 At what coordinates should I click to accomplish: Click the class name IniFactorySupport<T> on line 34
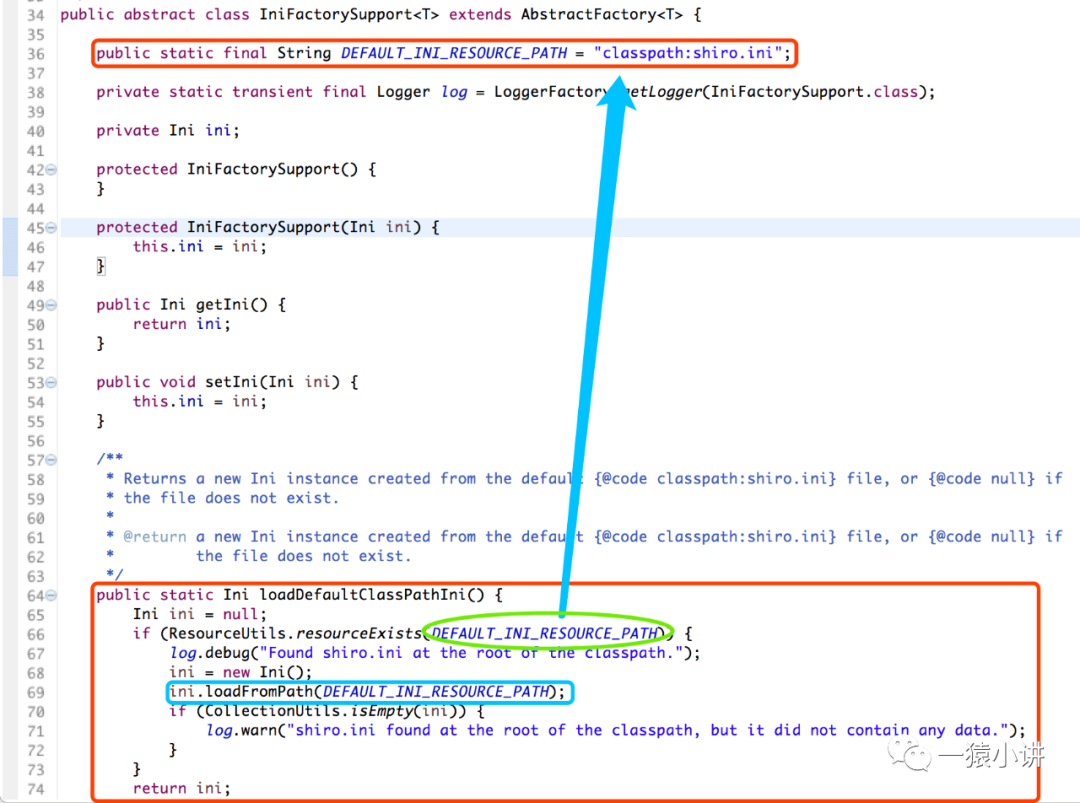349,14
